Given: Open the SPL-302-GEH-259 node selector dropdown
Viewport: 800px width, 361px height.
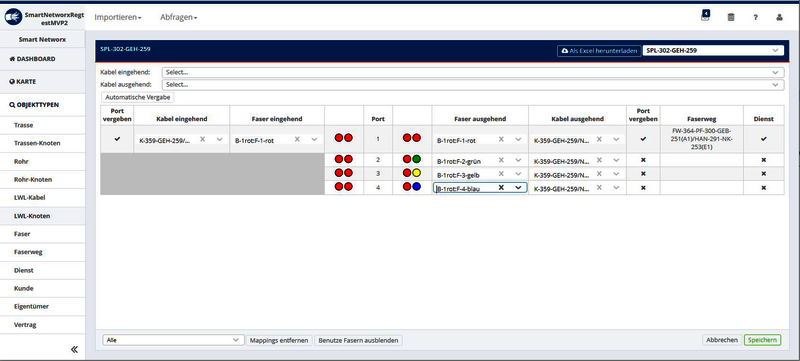Looking at the screenshot, I should 713,50.
